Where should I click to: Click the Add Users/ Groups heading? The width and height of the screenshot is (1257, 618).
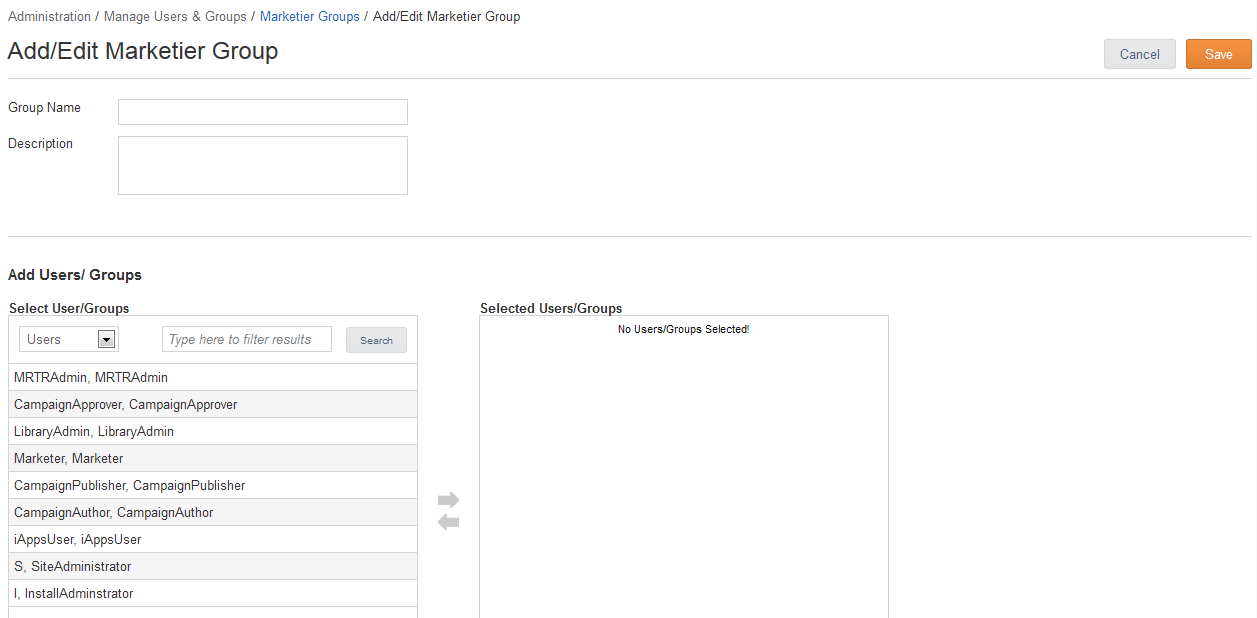click(x=75, y=275)
